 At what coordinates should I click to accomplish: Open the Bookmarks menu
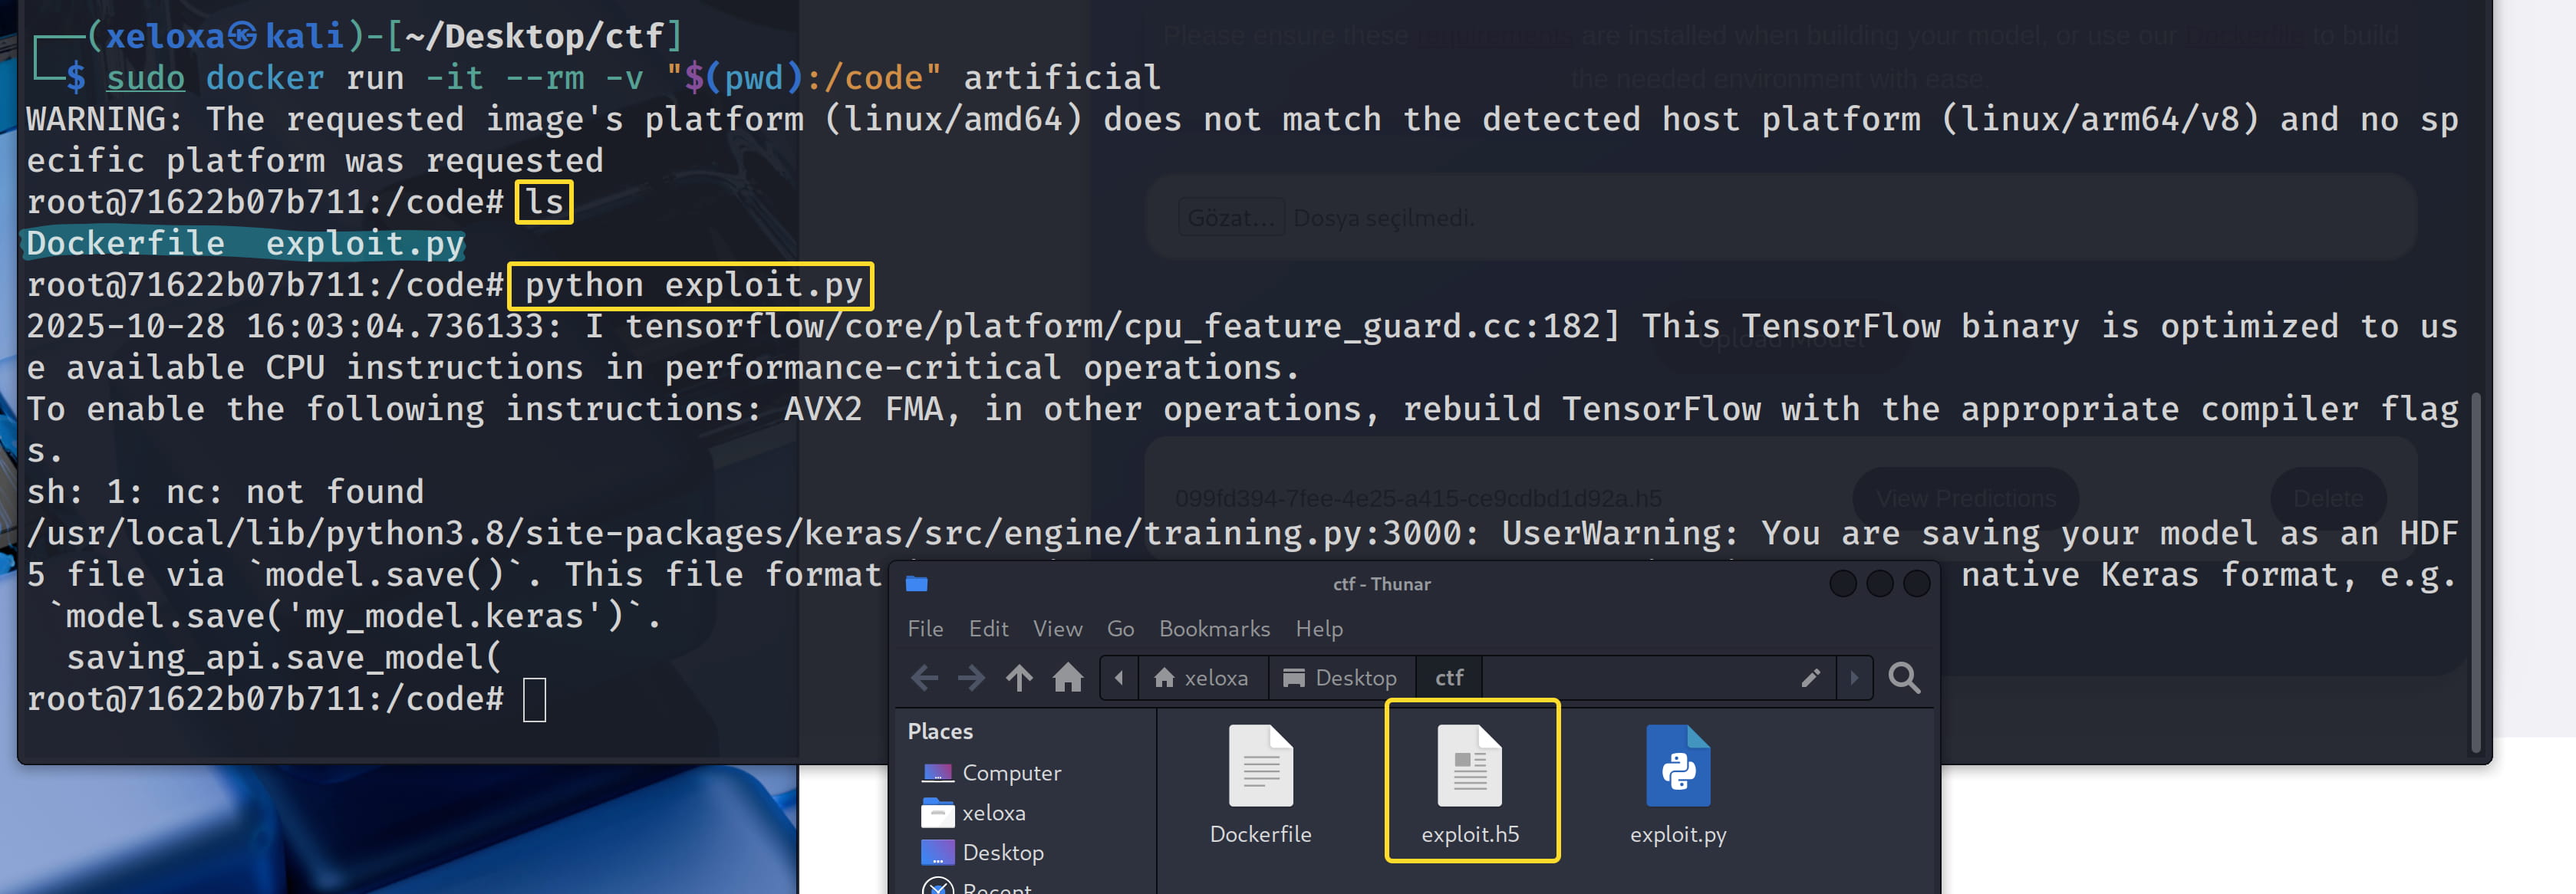coord(1214,629)
